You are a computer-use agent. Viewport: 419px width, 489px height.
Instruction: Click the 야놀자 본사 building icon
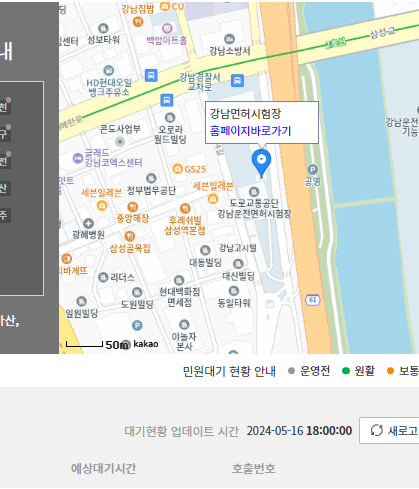point(184,324)
